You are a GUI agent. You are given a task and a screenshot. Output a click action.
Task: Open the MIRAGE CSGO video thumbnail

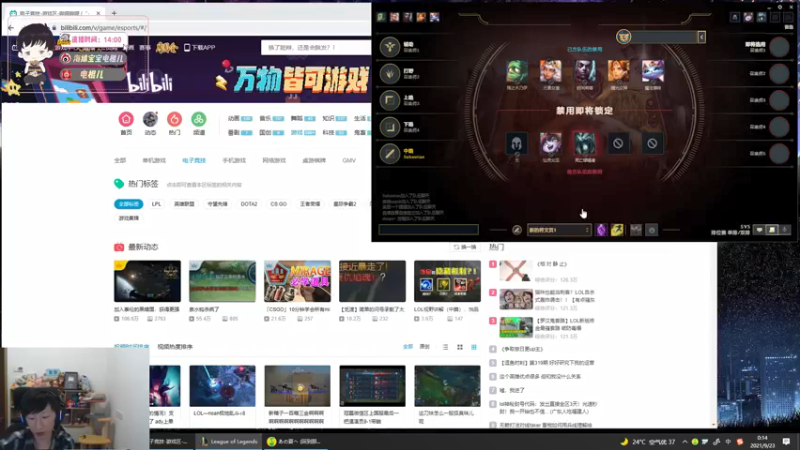297,281
